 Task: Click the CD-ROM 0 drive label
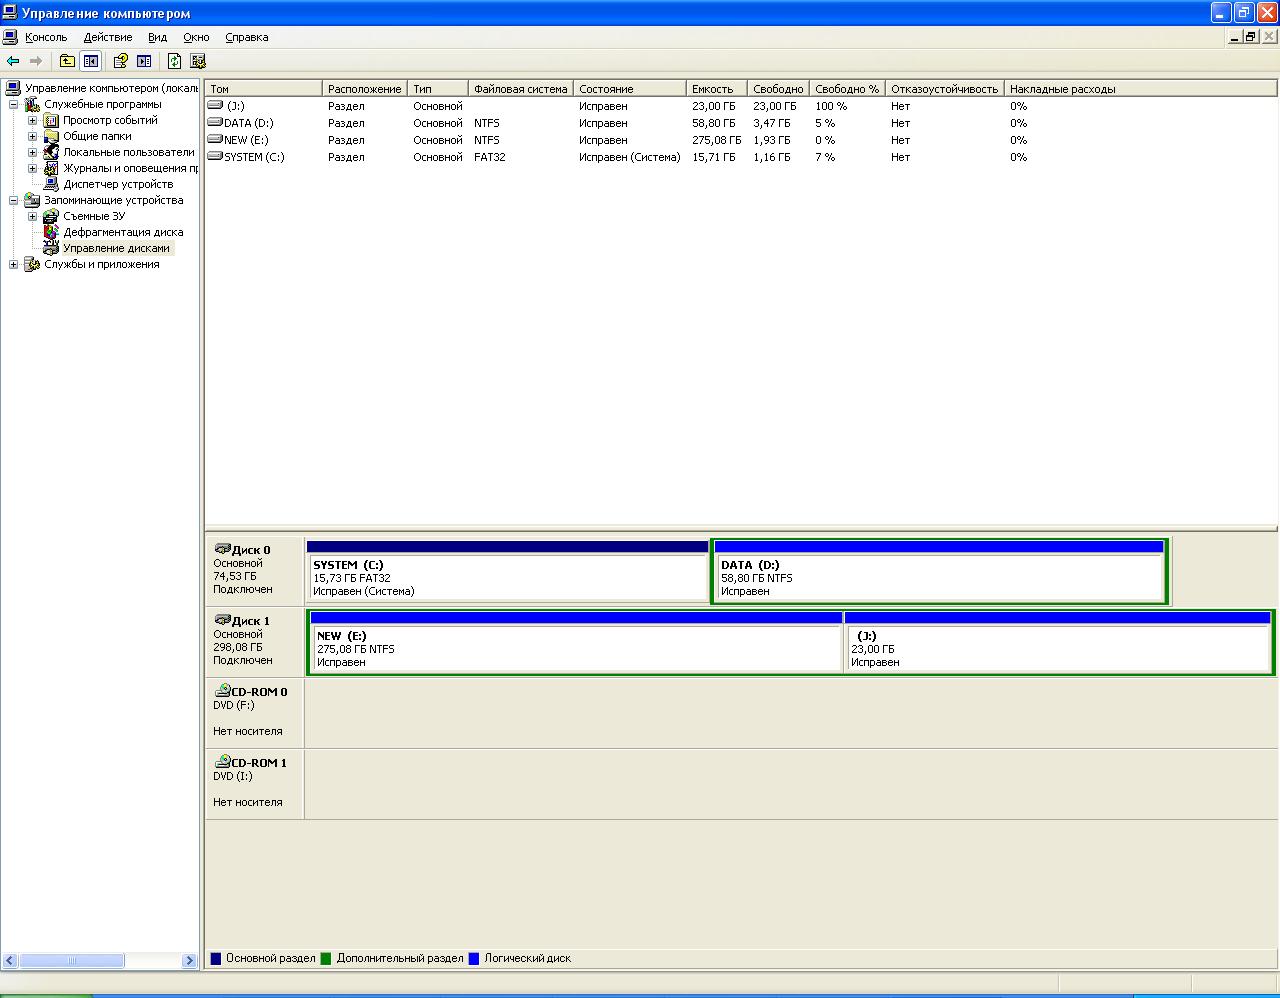pyautogui.click(x=258, y=692)
